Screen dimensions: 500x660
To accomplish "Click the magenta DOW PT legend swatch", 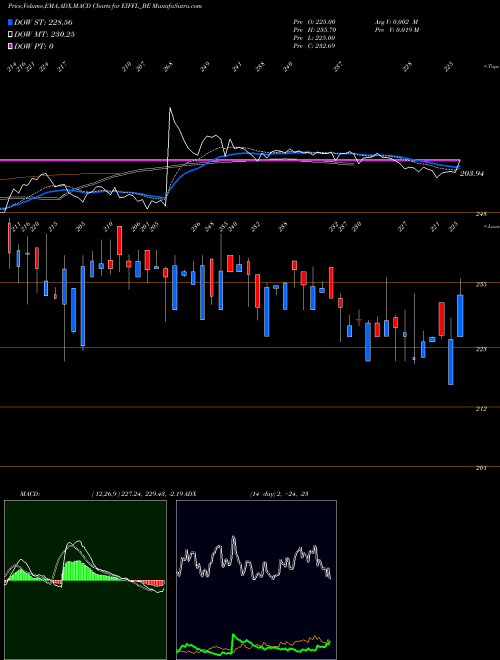I will point(11,46).
